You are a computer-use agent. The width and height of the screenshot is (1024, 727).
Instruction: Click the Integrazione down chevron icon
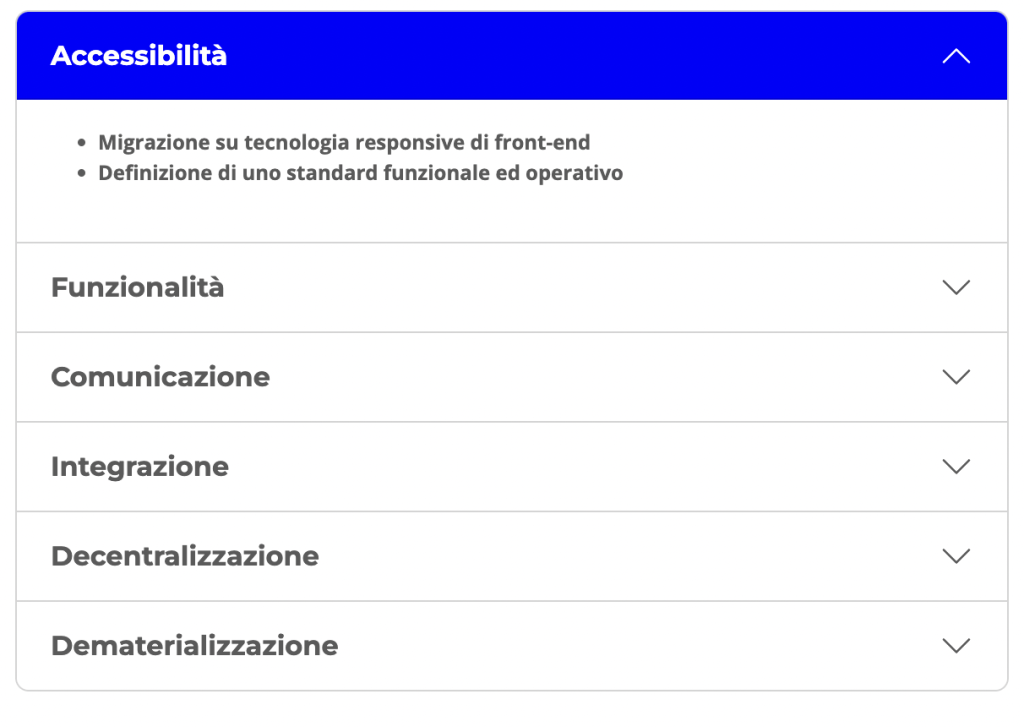(x=956, y=467)
